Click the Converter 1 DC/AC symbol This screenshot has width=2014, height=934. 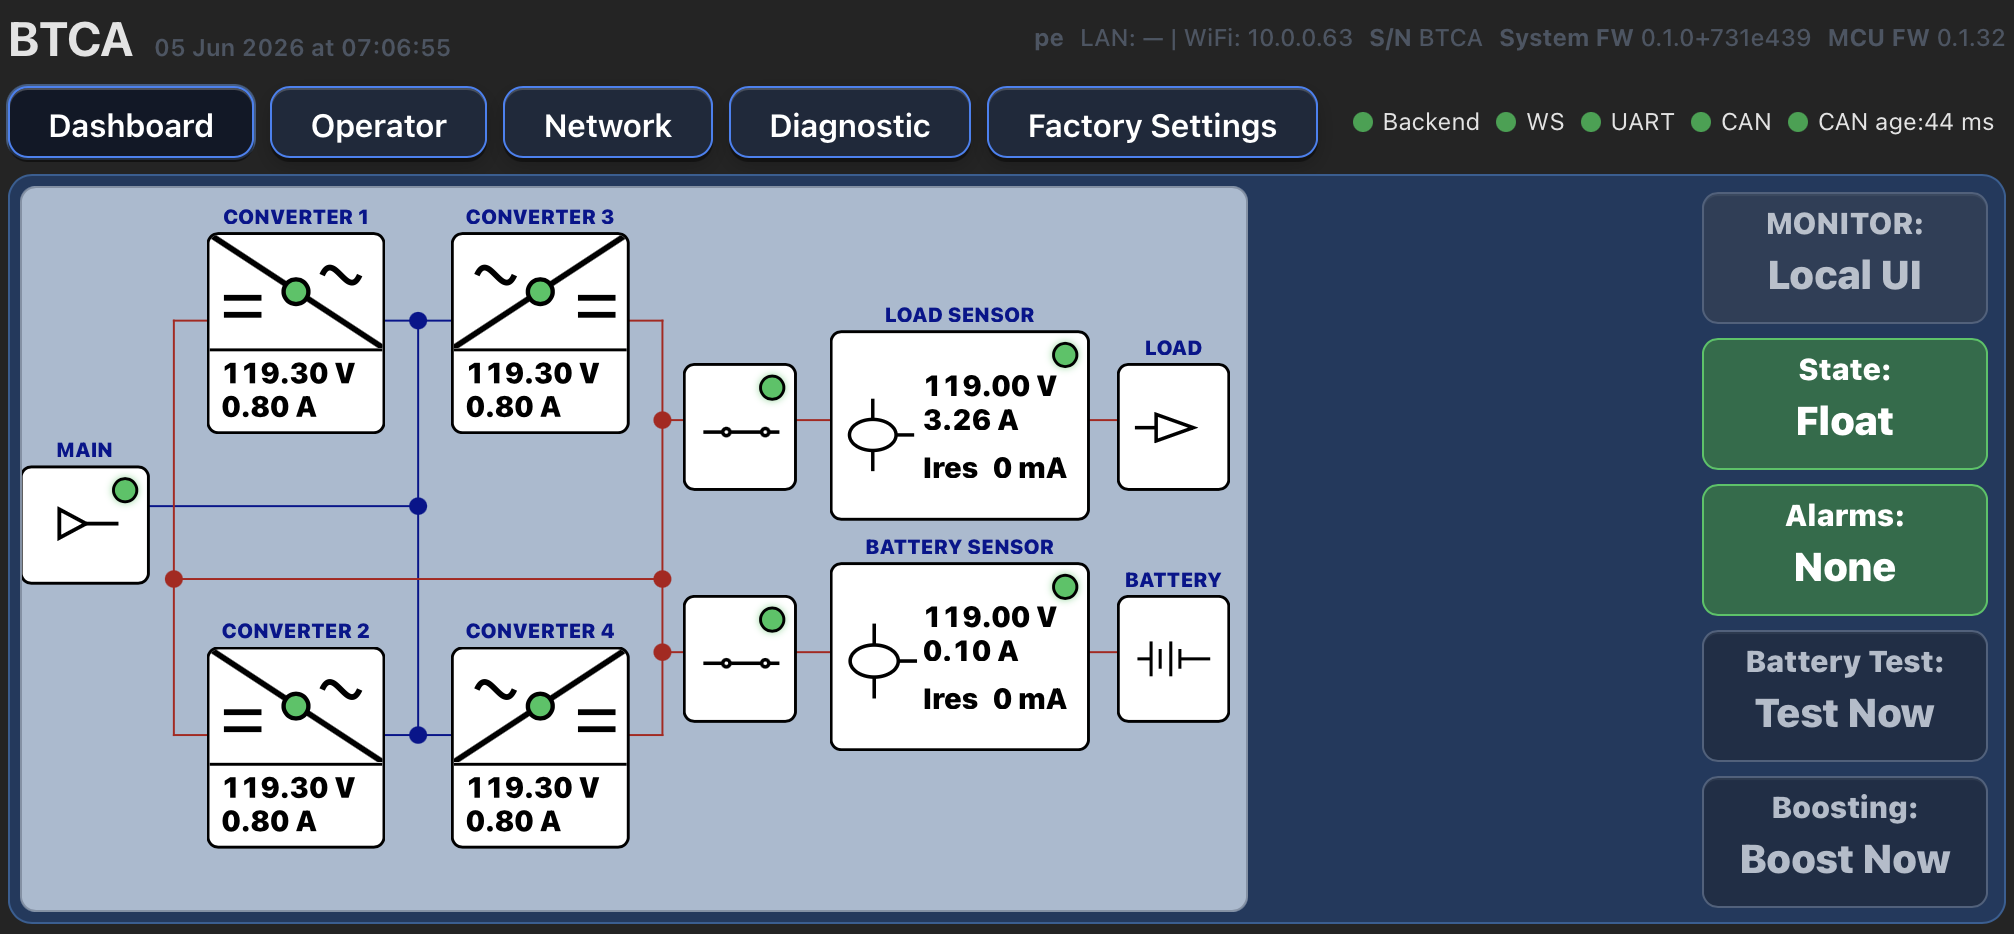tap(296, 292)
